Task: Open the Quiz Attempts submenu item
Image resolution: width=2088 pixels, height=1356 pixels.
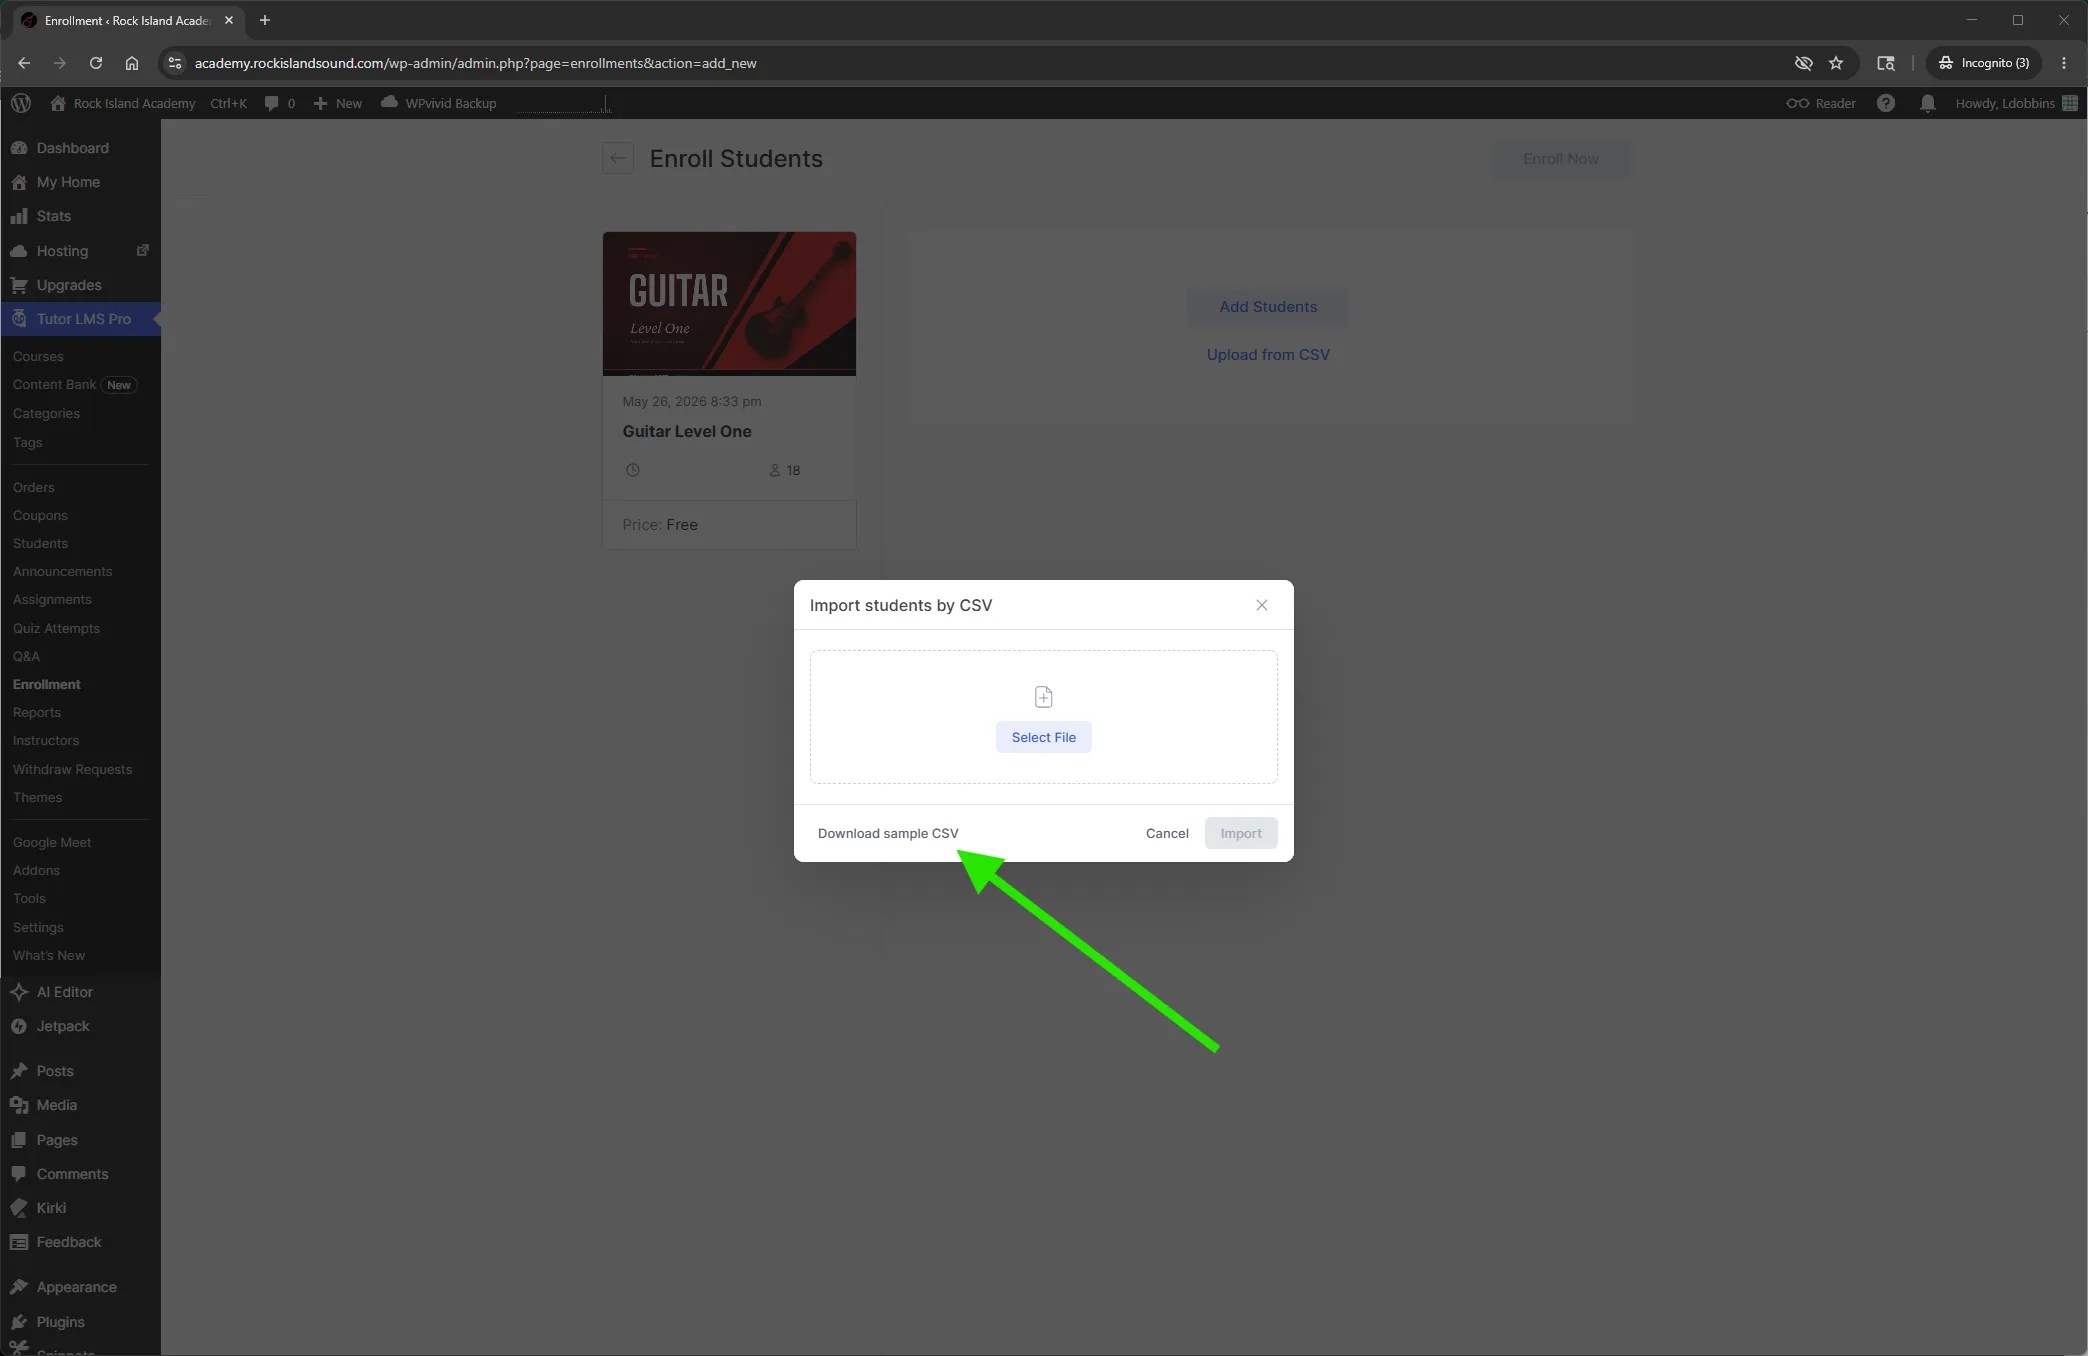Action: point(56,628)
